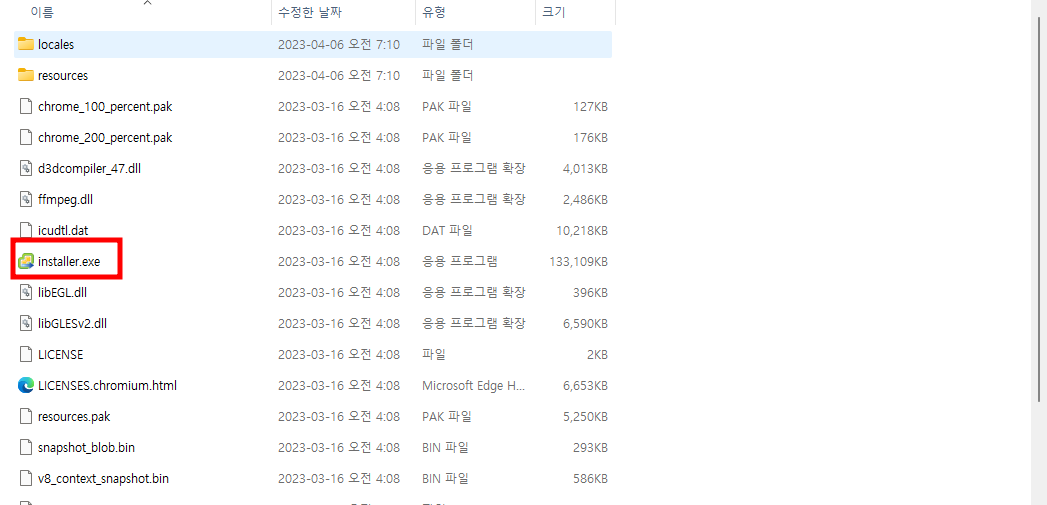The height and width of the screenshot is (505, 1047).
Task: Select the file name libGLESv2.dll
Action: [x=72, y=323]
